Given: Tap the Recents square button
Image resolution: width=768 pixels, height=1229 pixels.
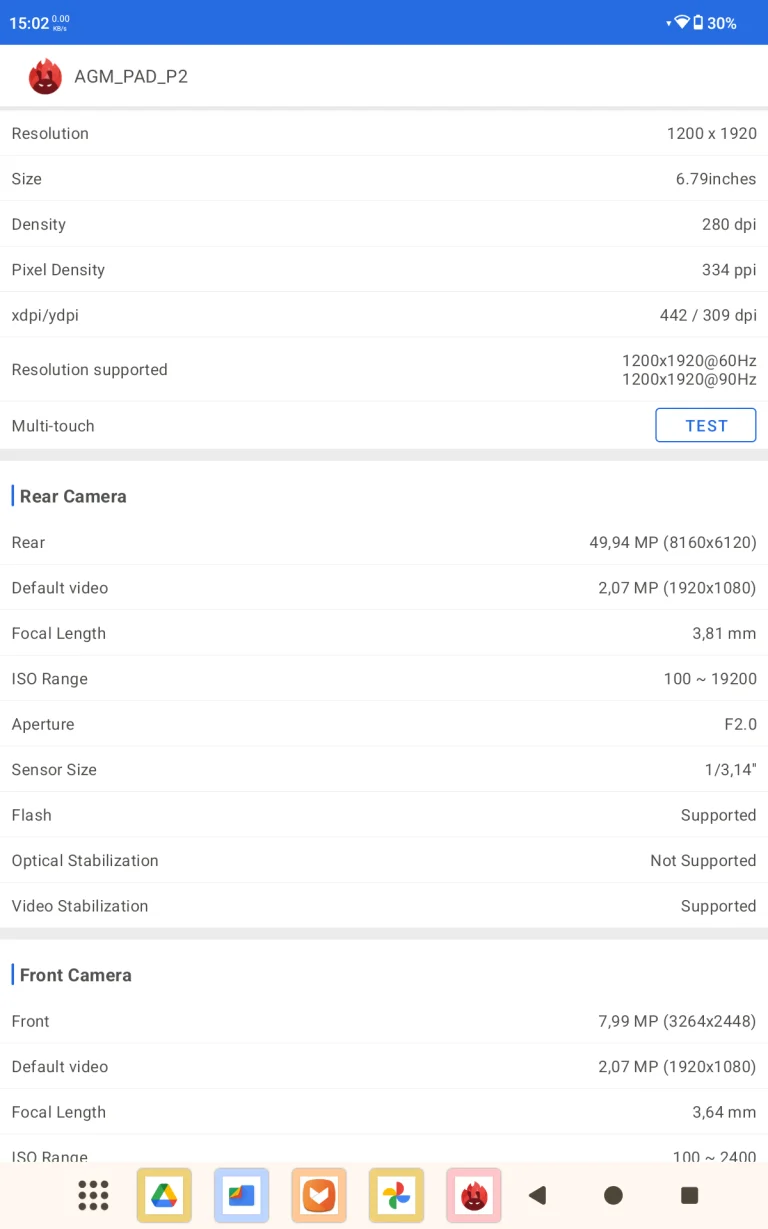Looking at the screenshot, I should point(689,1195).
